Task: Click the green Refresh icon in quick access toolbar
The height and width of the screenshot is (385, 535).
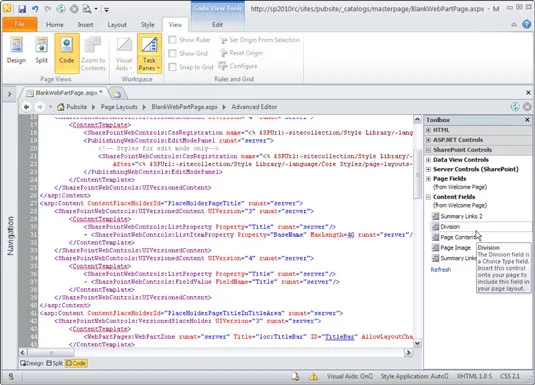Action: point(61,9)
